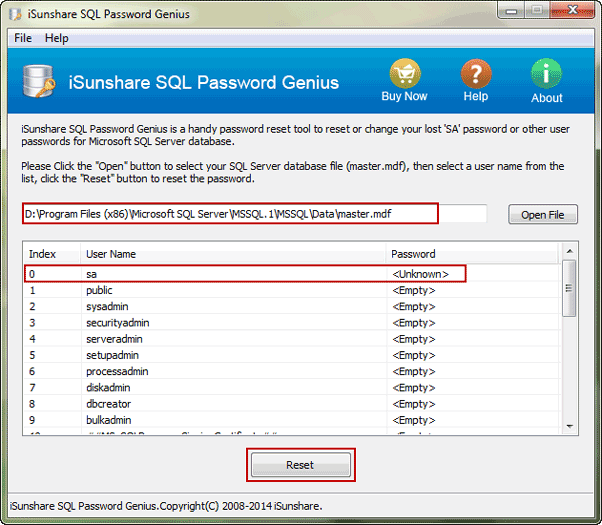The height and width of the screenshot is (525, 602).
Task: Open the About info icon
Action: (x=546, y=74)
